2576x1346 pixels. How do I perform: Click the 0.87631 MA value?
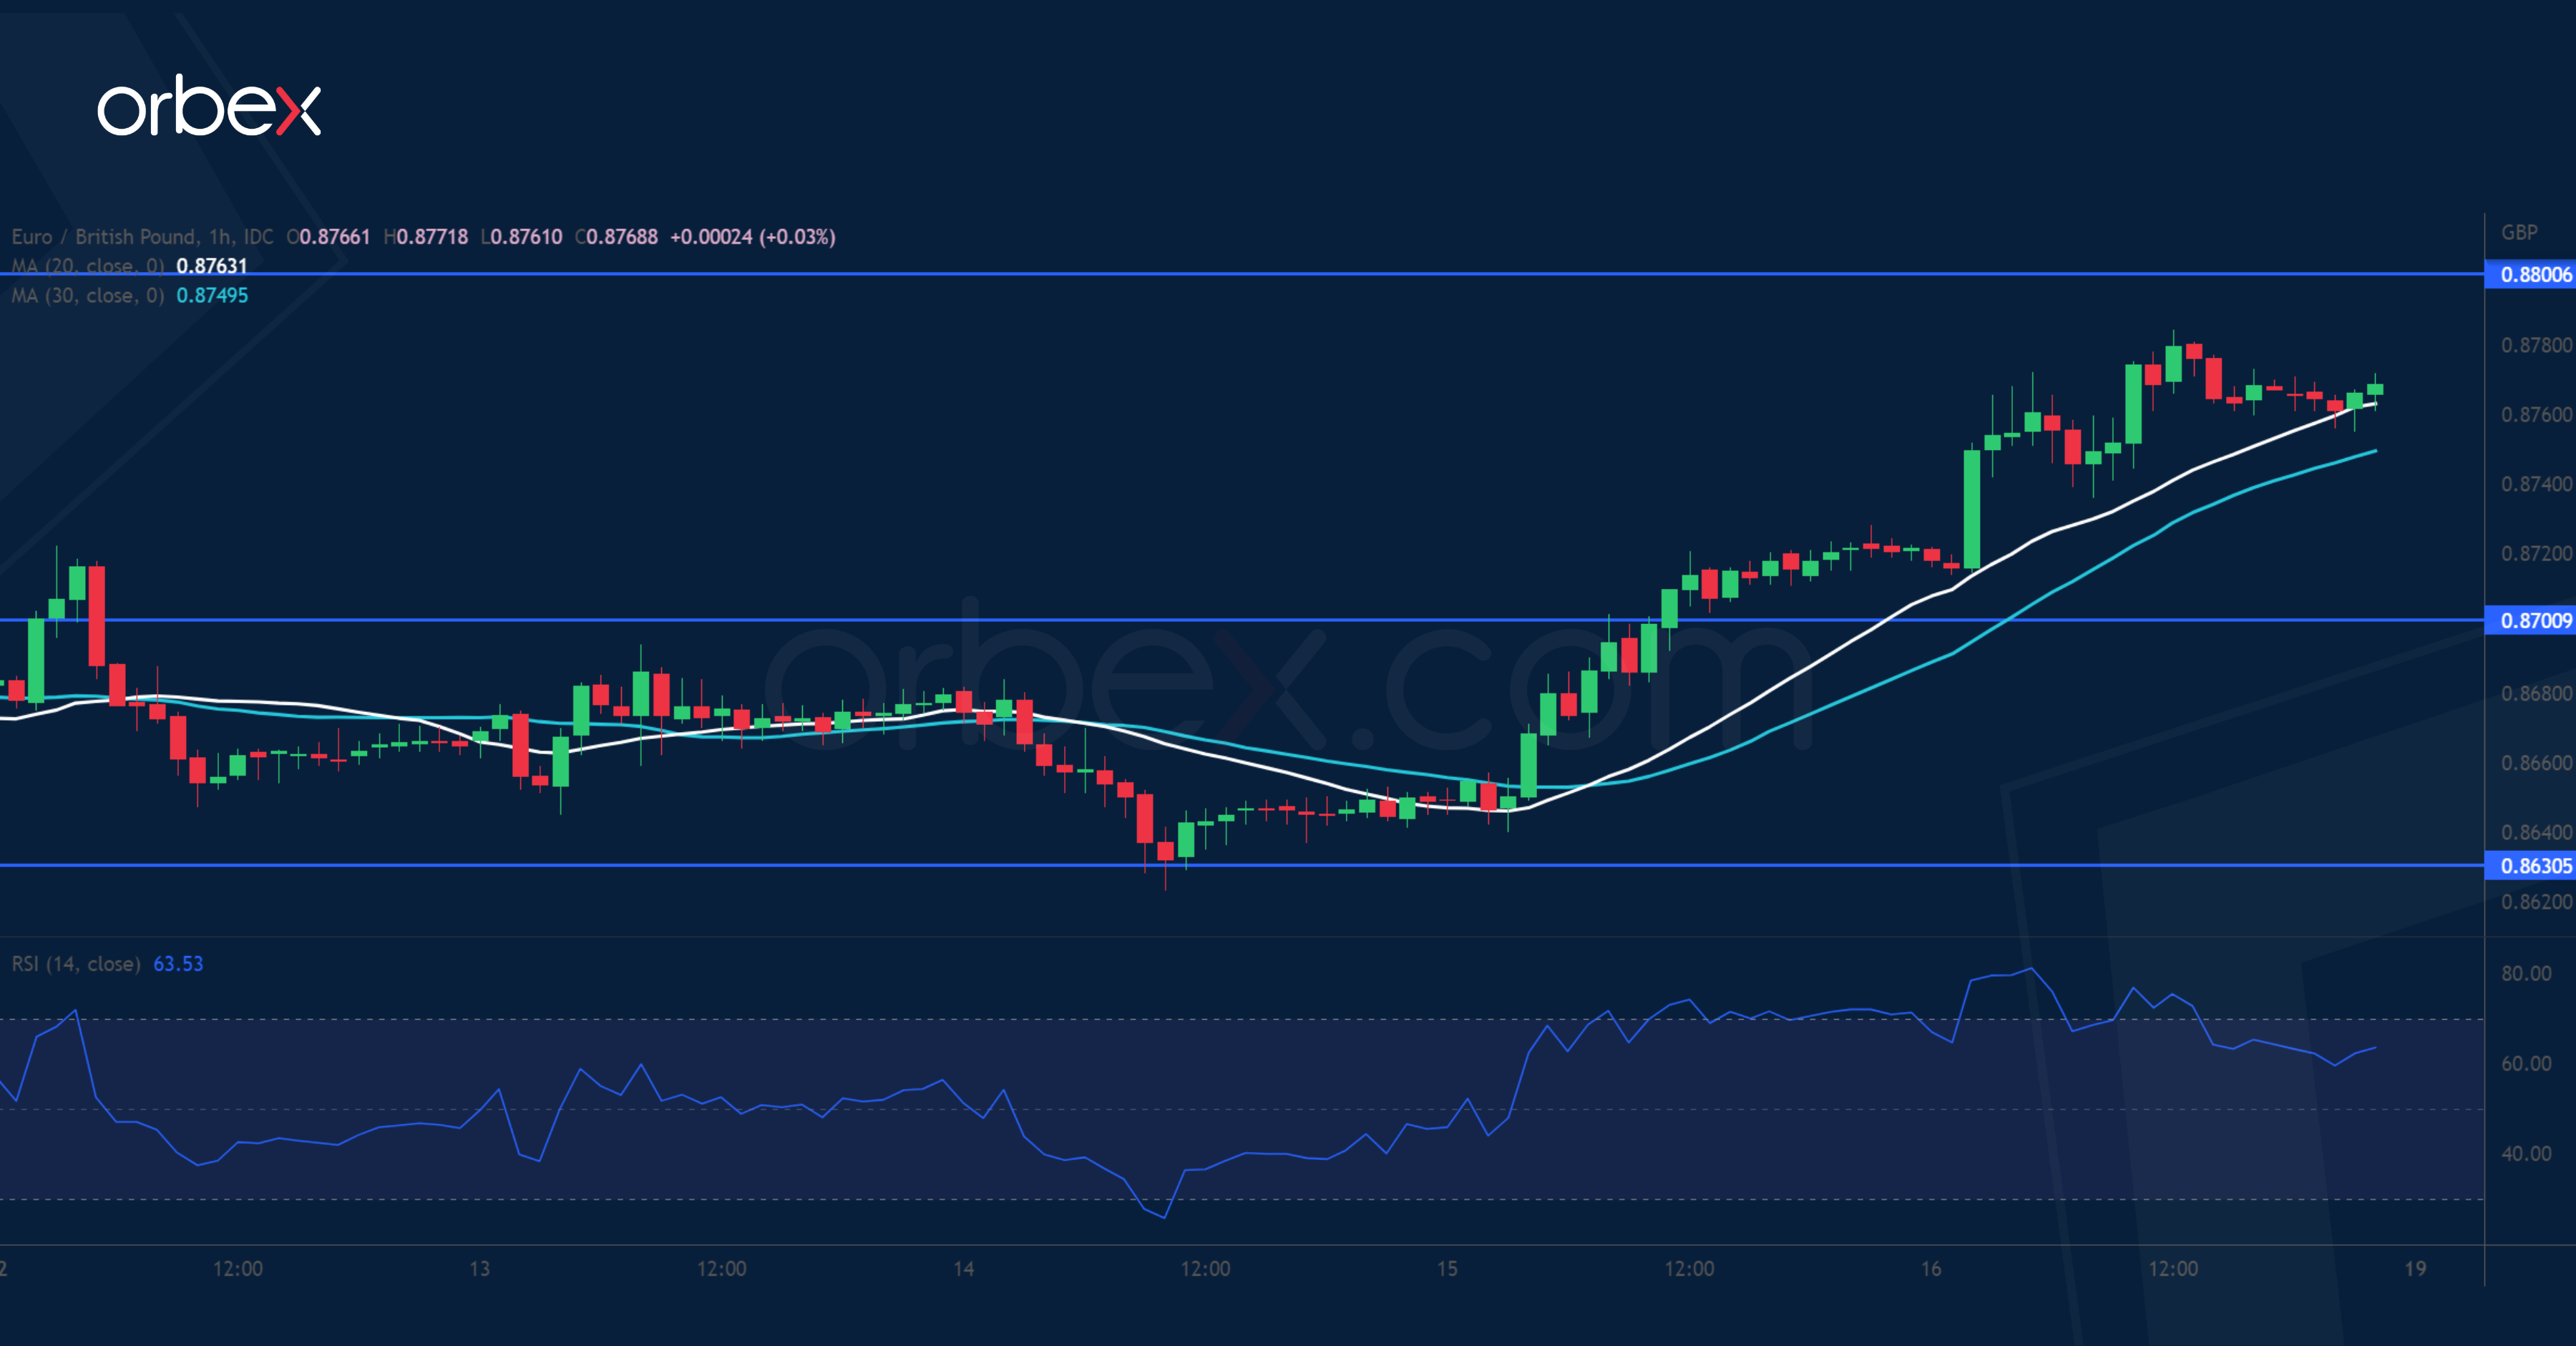(x=212, y=266)
